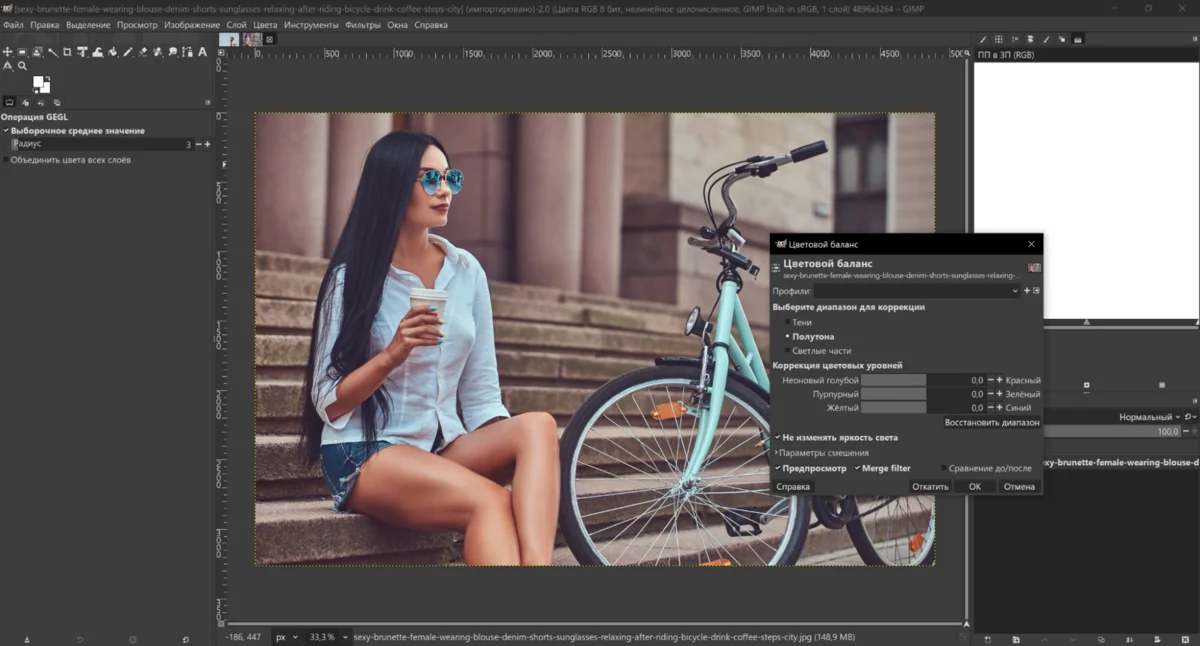The width and height of the screenshot is (1200, 646).
Task: Select the Eraser tool
Action: 143,52
